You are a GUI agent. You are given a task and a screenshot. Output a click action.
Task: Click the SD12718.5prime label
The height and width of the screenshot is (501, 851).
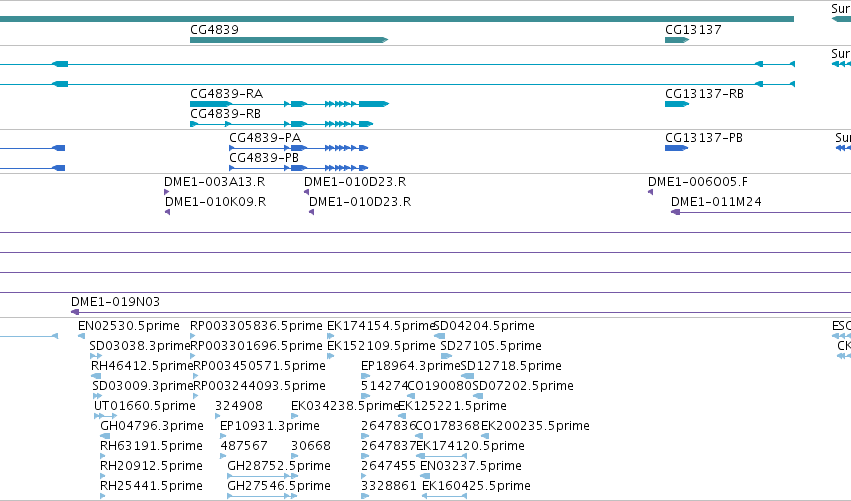(x=511, y=366)
